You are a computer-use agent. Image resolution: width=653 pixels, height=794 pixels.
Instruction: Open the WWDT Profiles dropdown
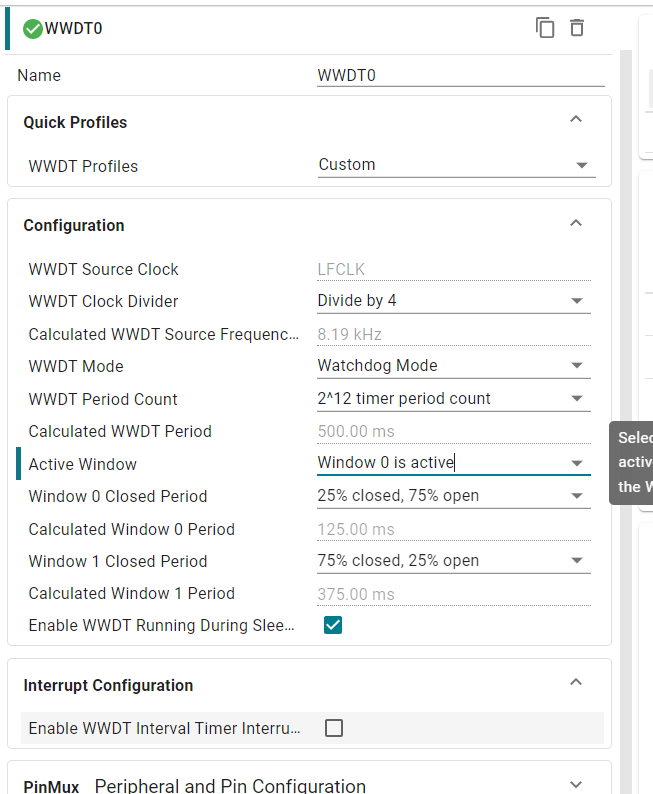click(x=457, y=165)
